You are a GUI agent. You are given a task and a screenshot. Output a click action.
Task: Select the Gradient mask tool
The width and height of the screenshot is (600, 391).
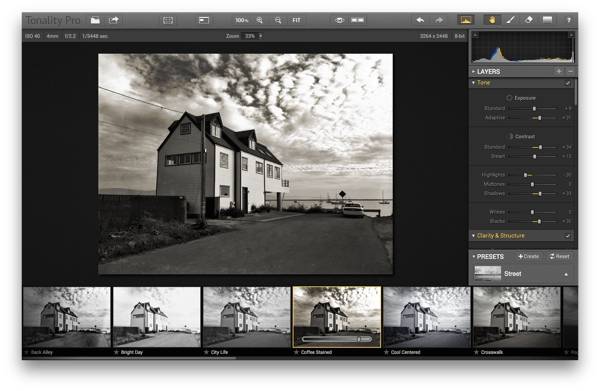coord(548,20)
